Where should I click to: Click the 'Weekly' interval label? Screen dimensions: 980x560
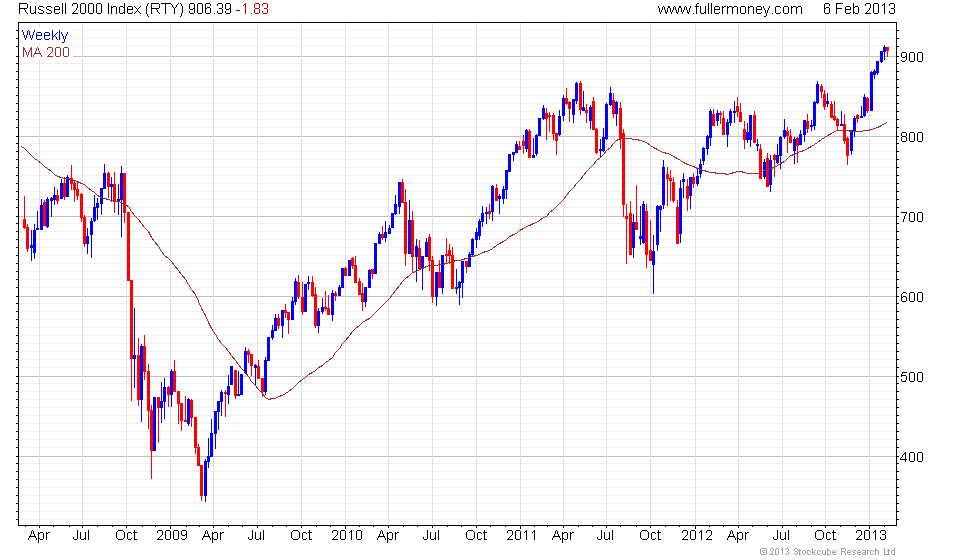44,36
